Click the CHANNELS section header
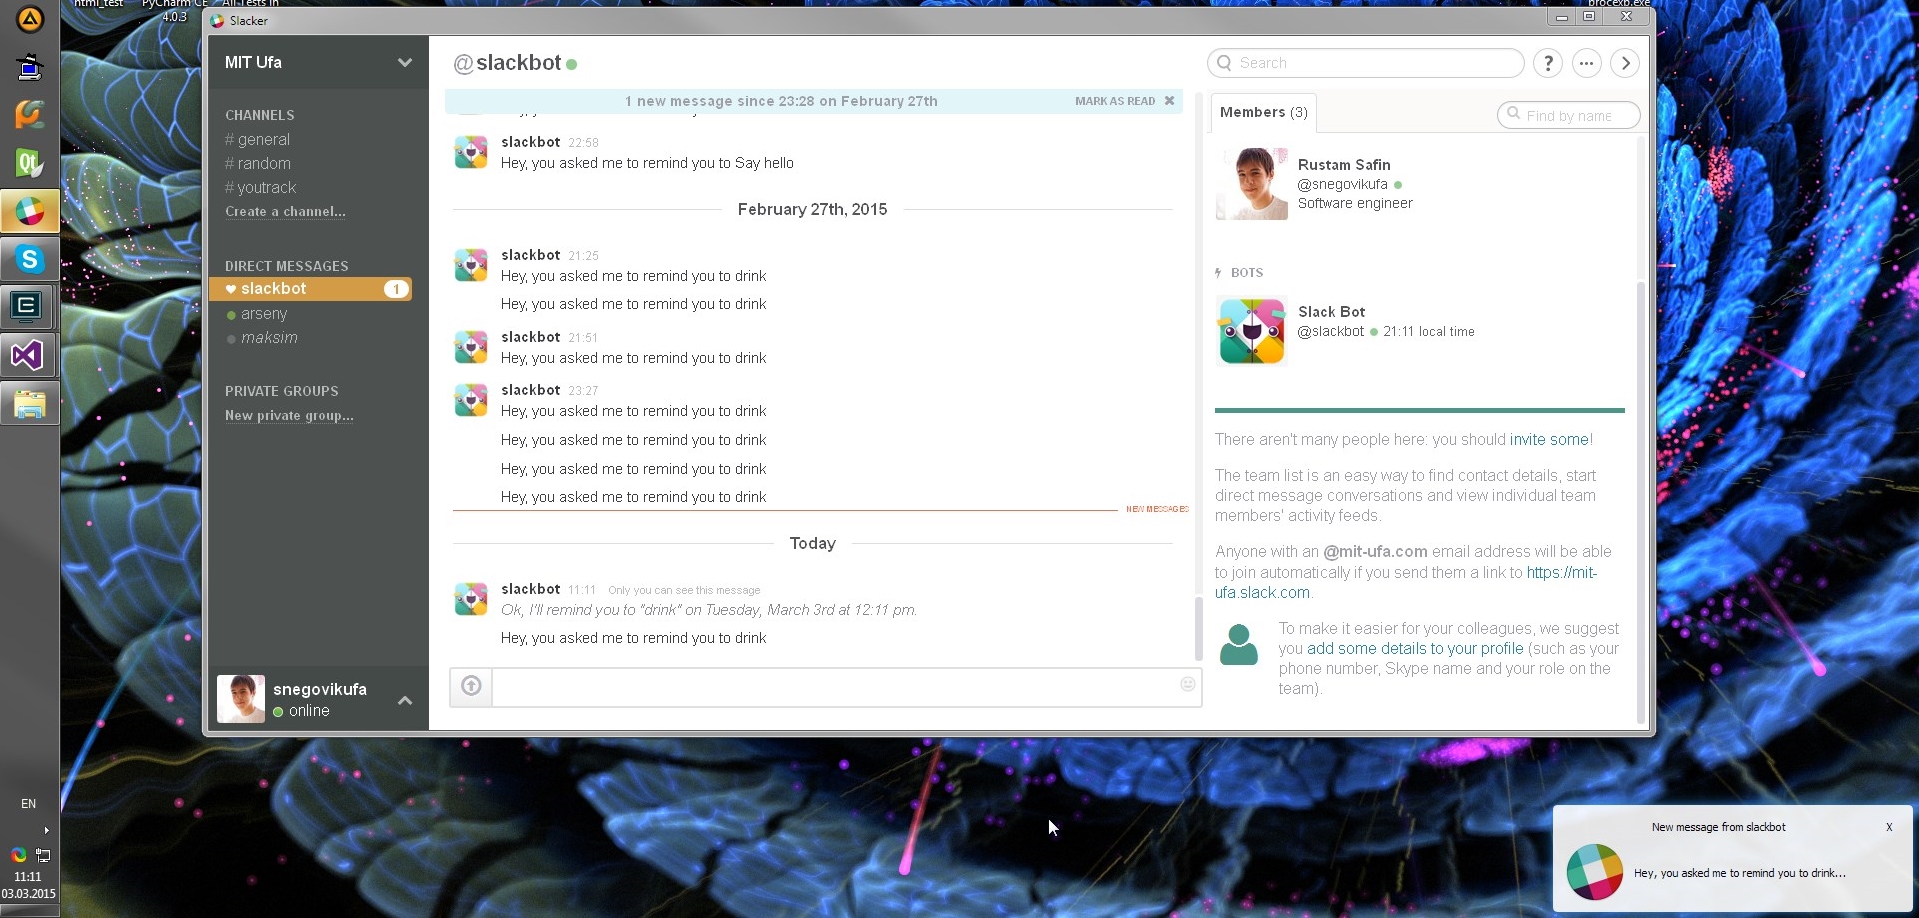This screenshot has height=918, width=1919. pos(259,115)
